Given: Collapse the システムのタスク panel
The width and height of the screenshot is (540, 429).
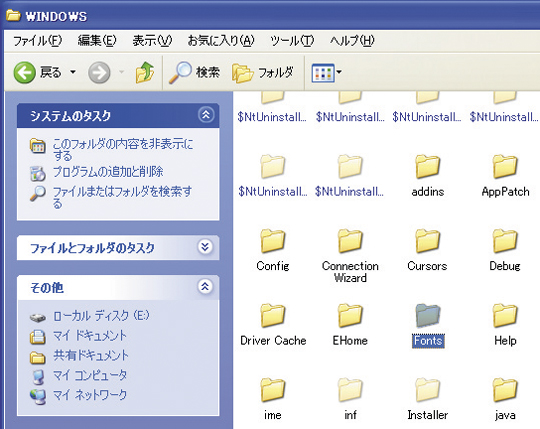Looking at the screenshot, I should pyautogui.click(x=206, y=115).
